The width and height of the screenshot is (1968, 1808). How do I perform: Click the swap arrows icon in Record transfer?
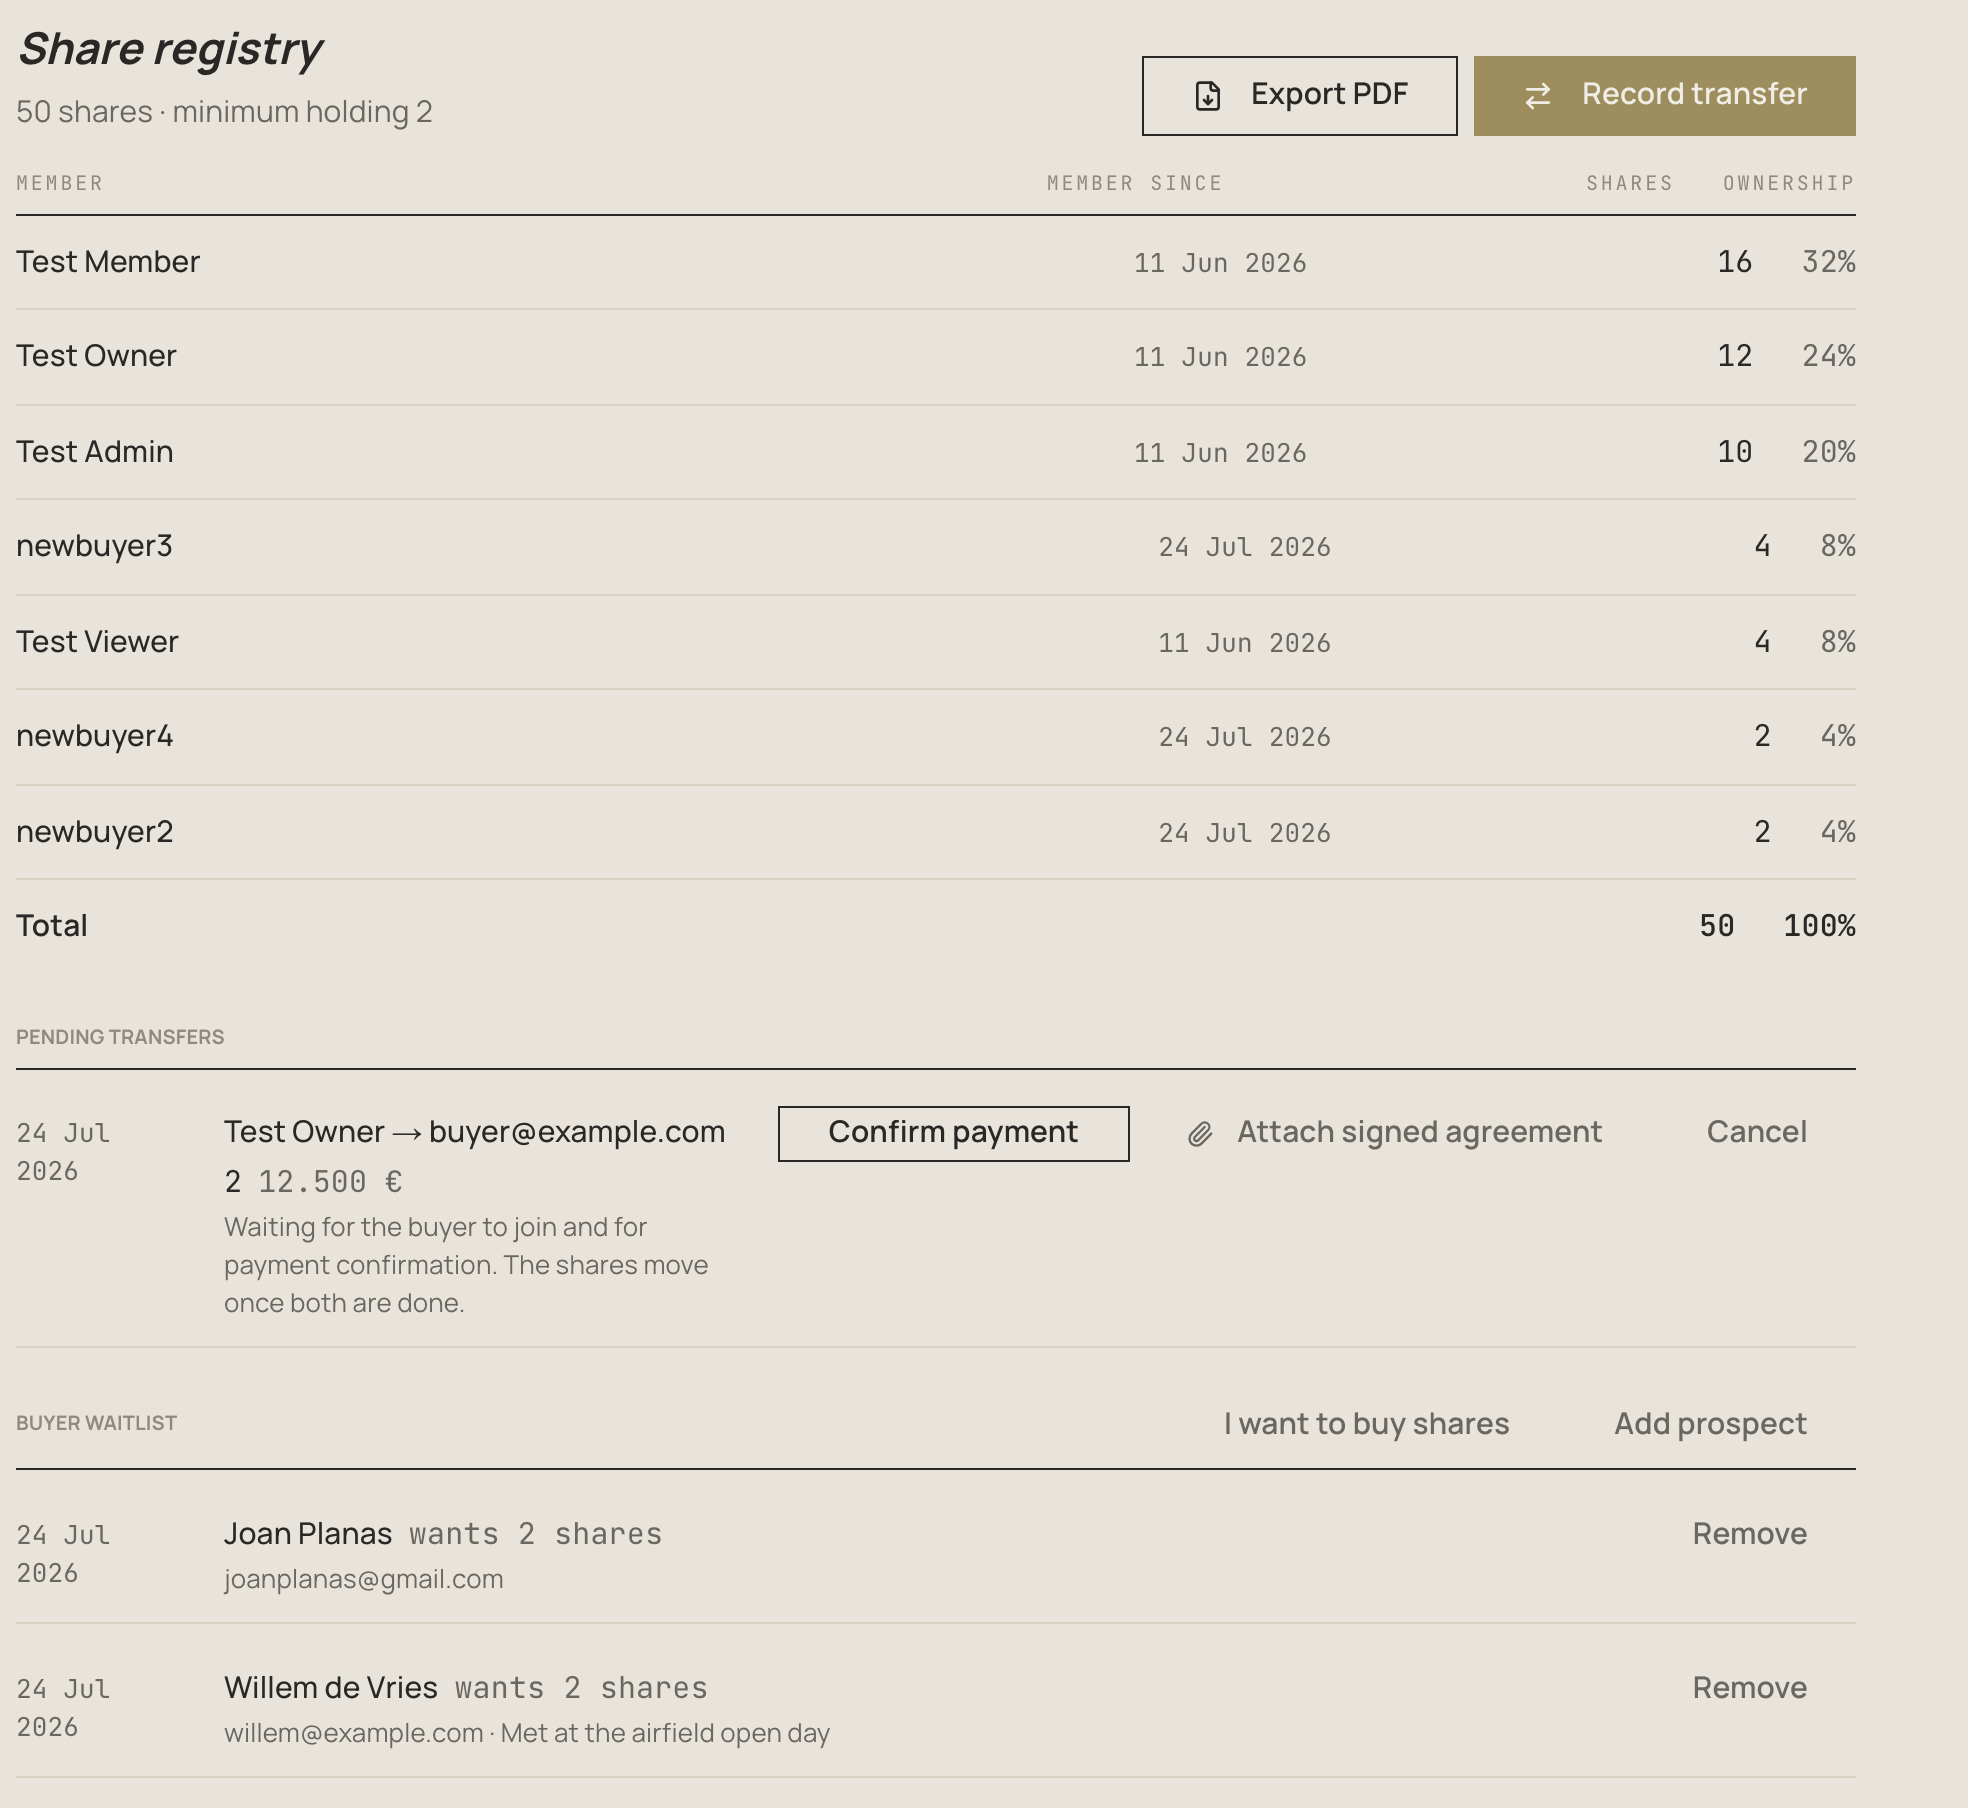pyautogui.click(x=1538, y=96)
